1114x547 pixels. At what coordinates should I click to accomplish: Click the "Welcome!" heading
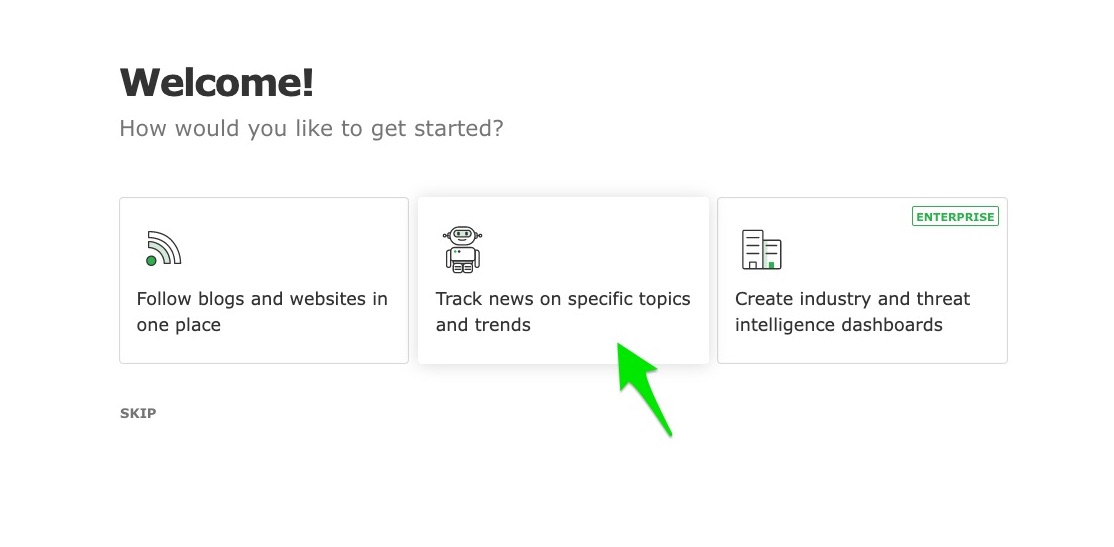[216, 82]
